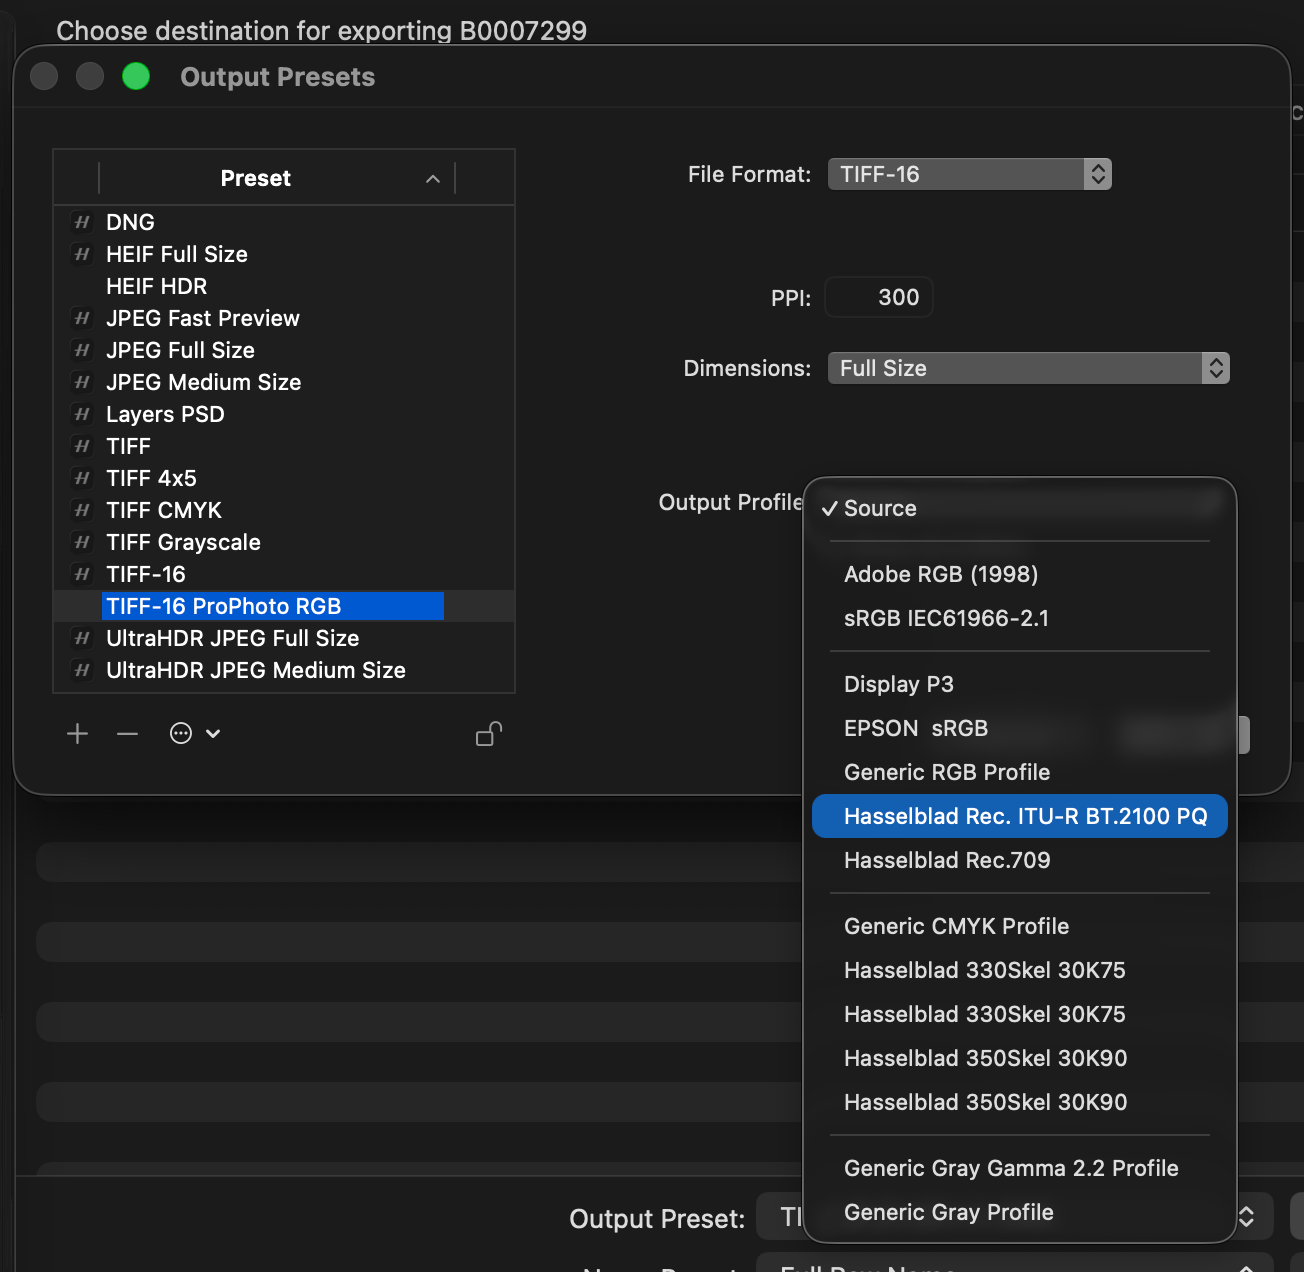The width and height of the screenshot is (1304, 1272).
Task: Click the icon beside UltraHDR JPEG Full Size
Action: click(82, 638)
